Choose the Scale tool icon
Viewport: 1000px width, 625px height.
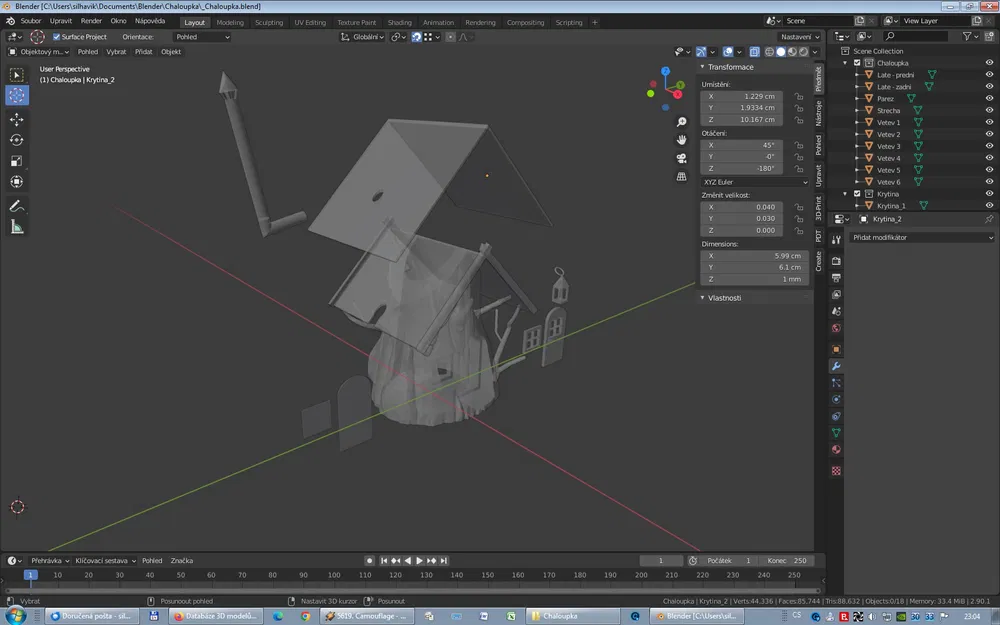pyautogui.click(x=17, y=161)
